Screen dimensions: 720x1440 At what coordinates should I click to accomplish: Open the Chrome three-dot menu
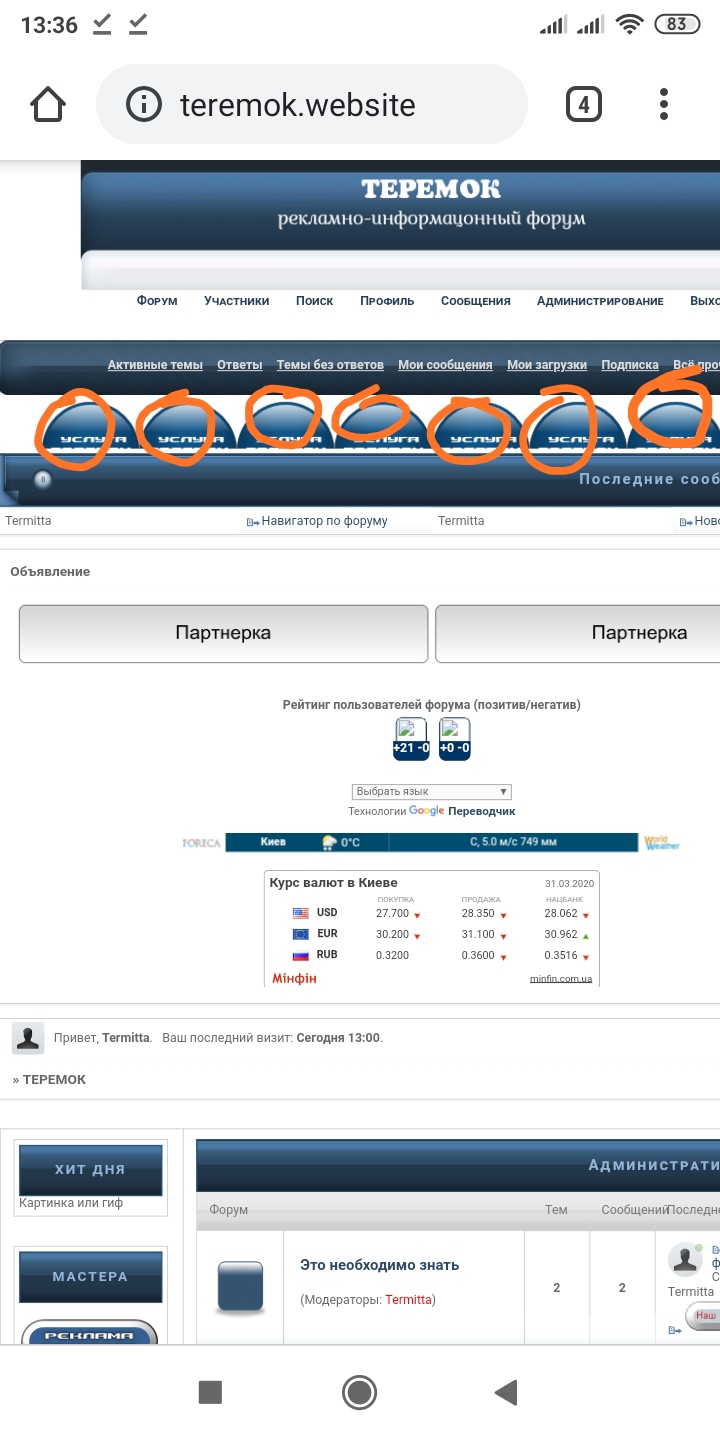[x=664, y=104]
